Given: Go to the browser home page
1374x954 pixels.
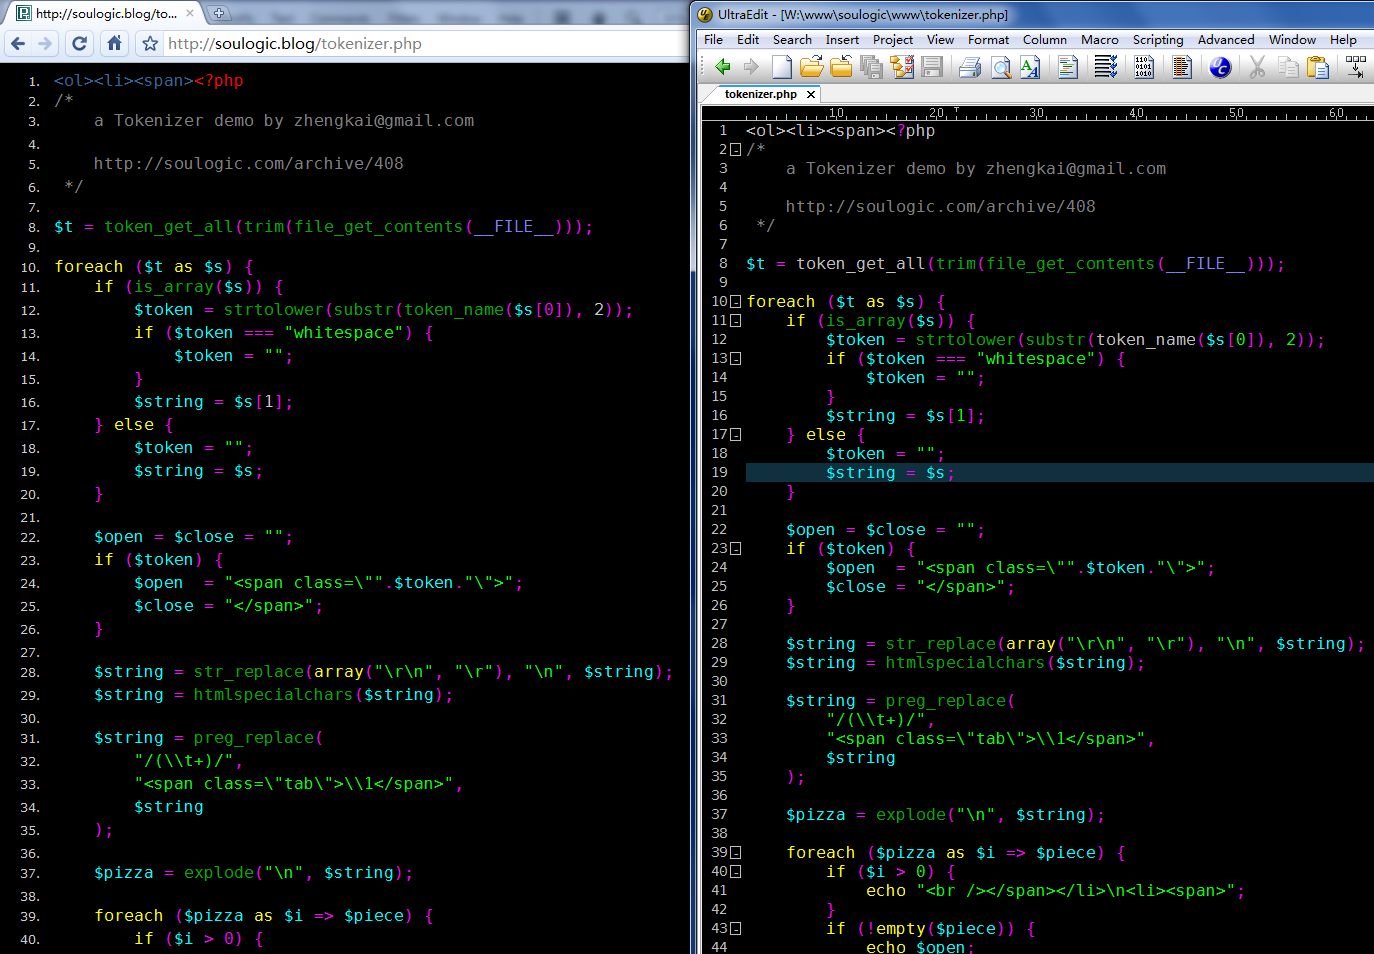Looking at the screenshot, I should point(114,43).
